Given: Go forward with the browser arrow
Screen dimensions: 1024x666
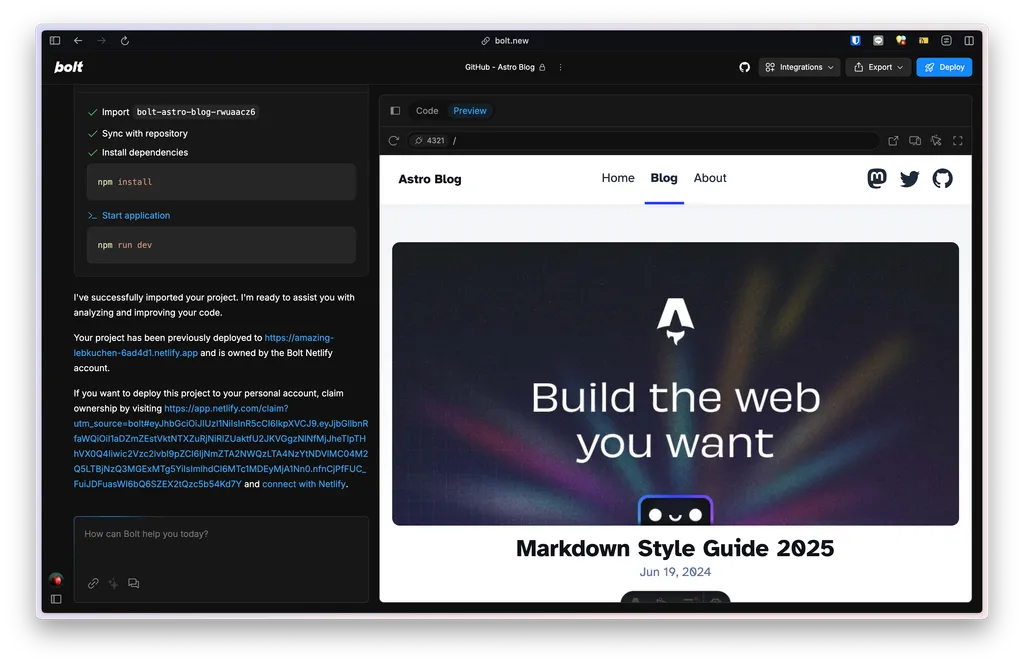Looking at the screenshot, I should [x=101, y=40].
